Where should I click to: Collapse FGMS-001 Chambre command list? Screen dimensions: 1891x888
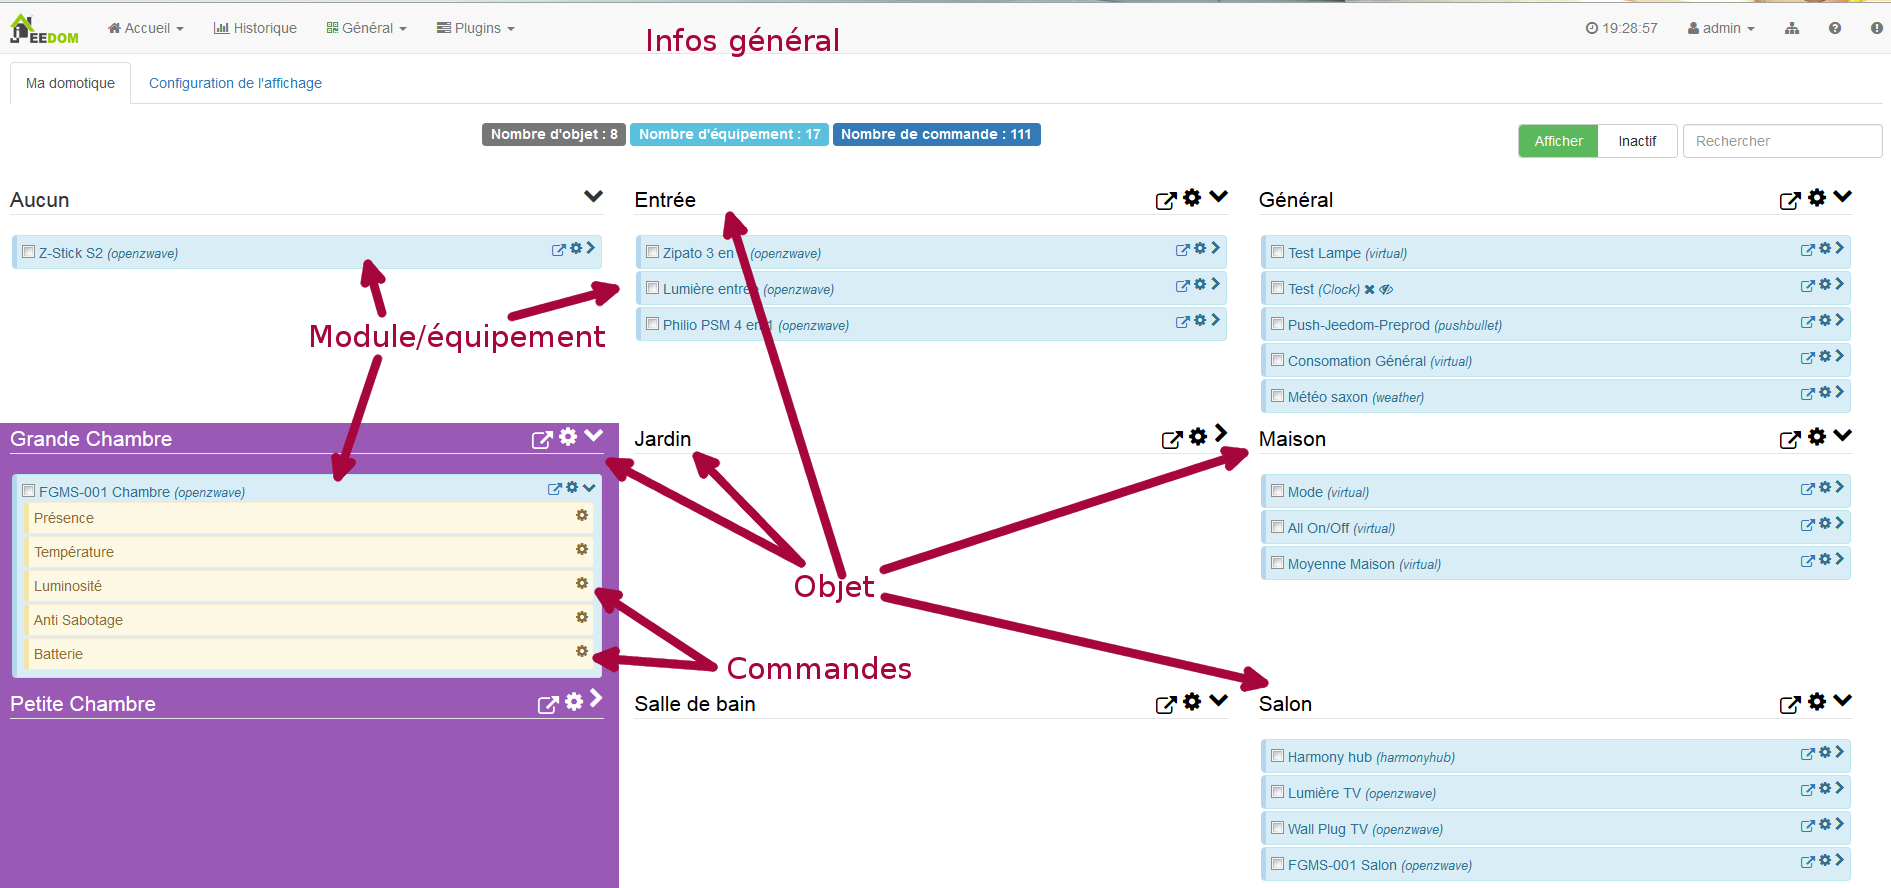click(x=589, y=488)
